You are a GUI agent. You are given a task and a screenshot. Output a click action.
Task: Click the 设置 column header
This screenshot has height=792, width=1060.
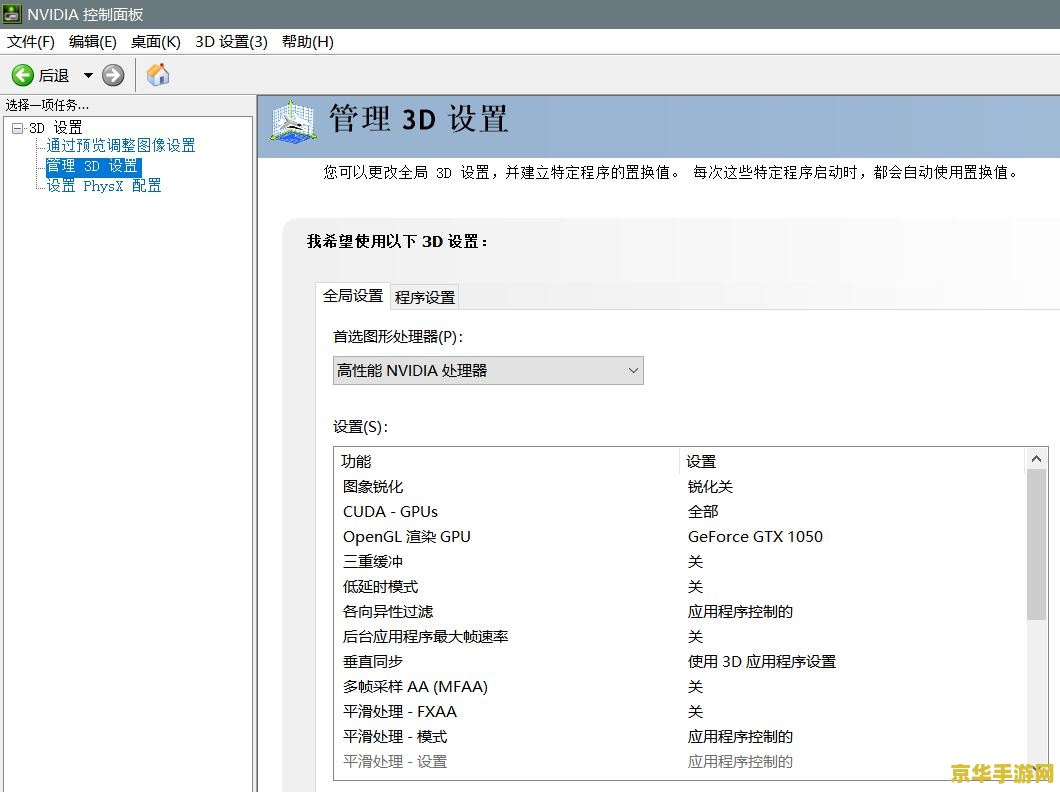tap(852, 462)
